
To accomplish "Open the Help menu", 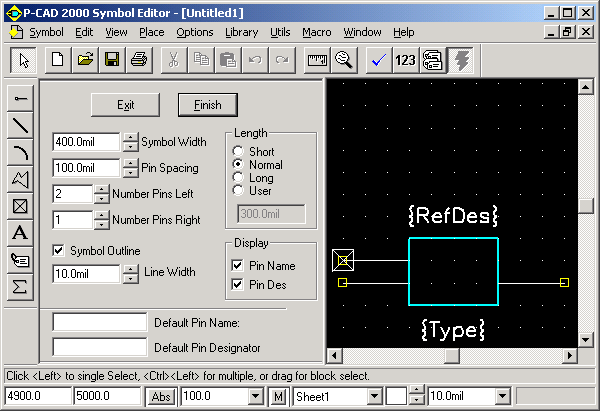I will (x=404, y=32).
